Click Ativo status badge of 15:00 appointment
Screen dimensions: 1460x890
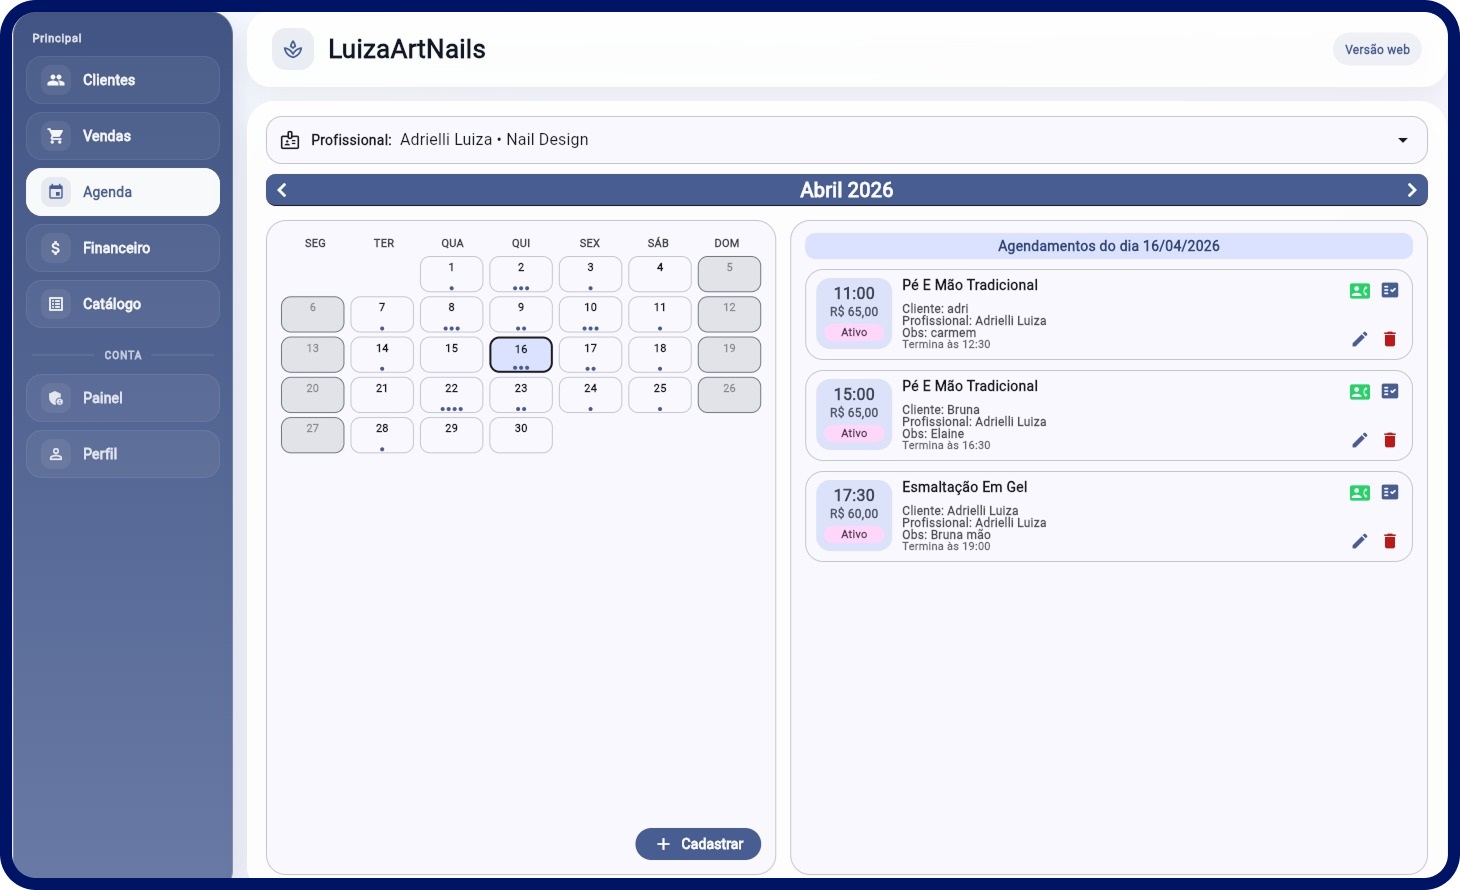(854, 433)
